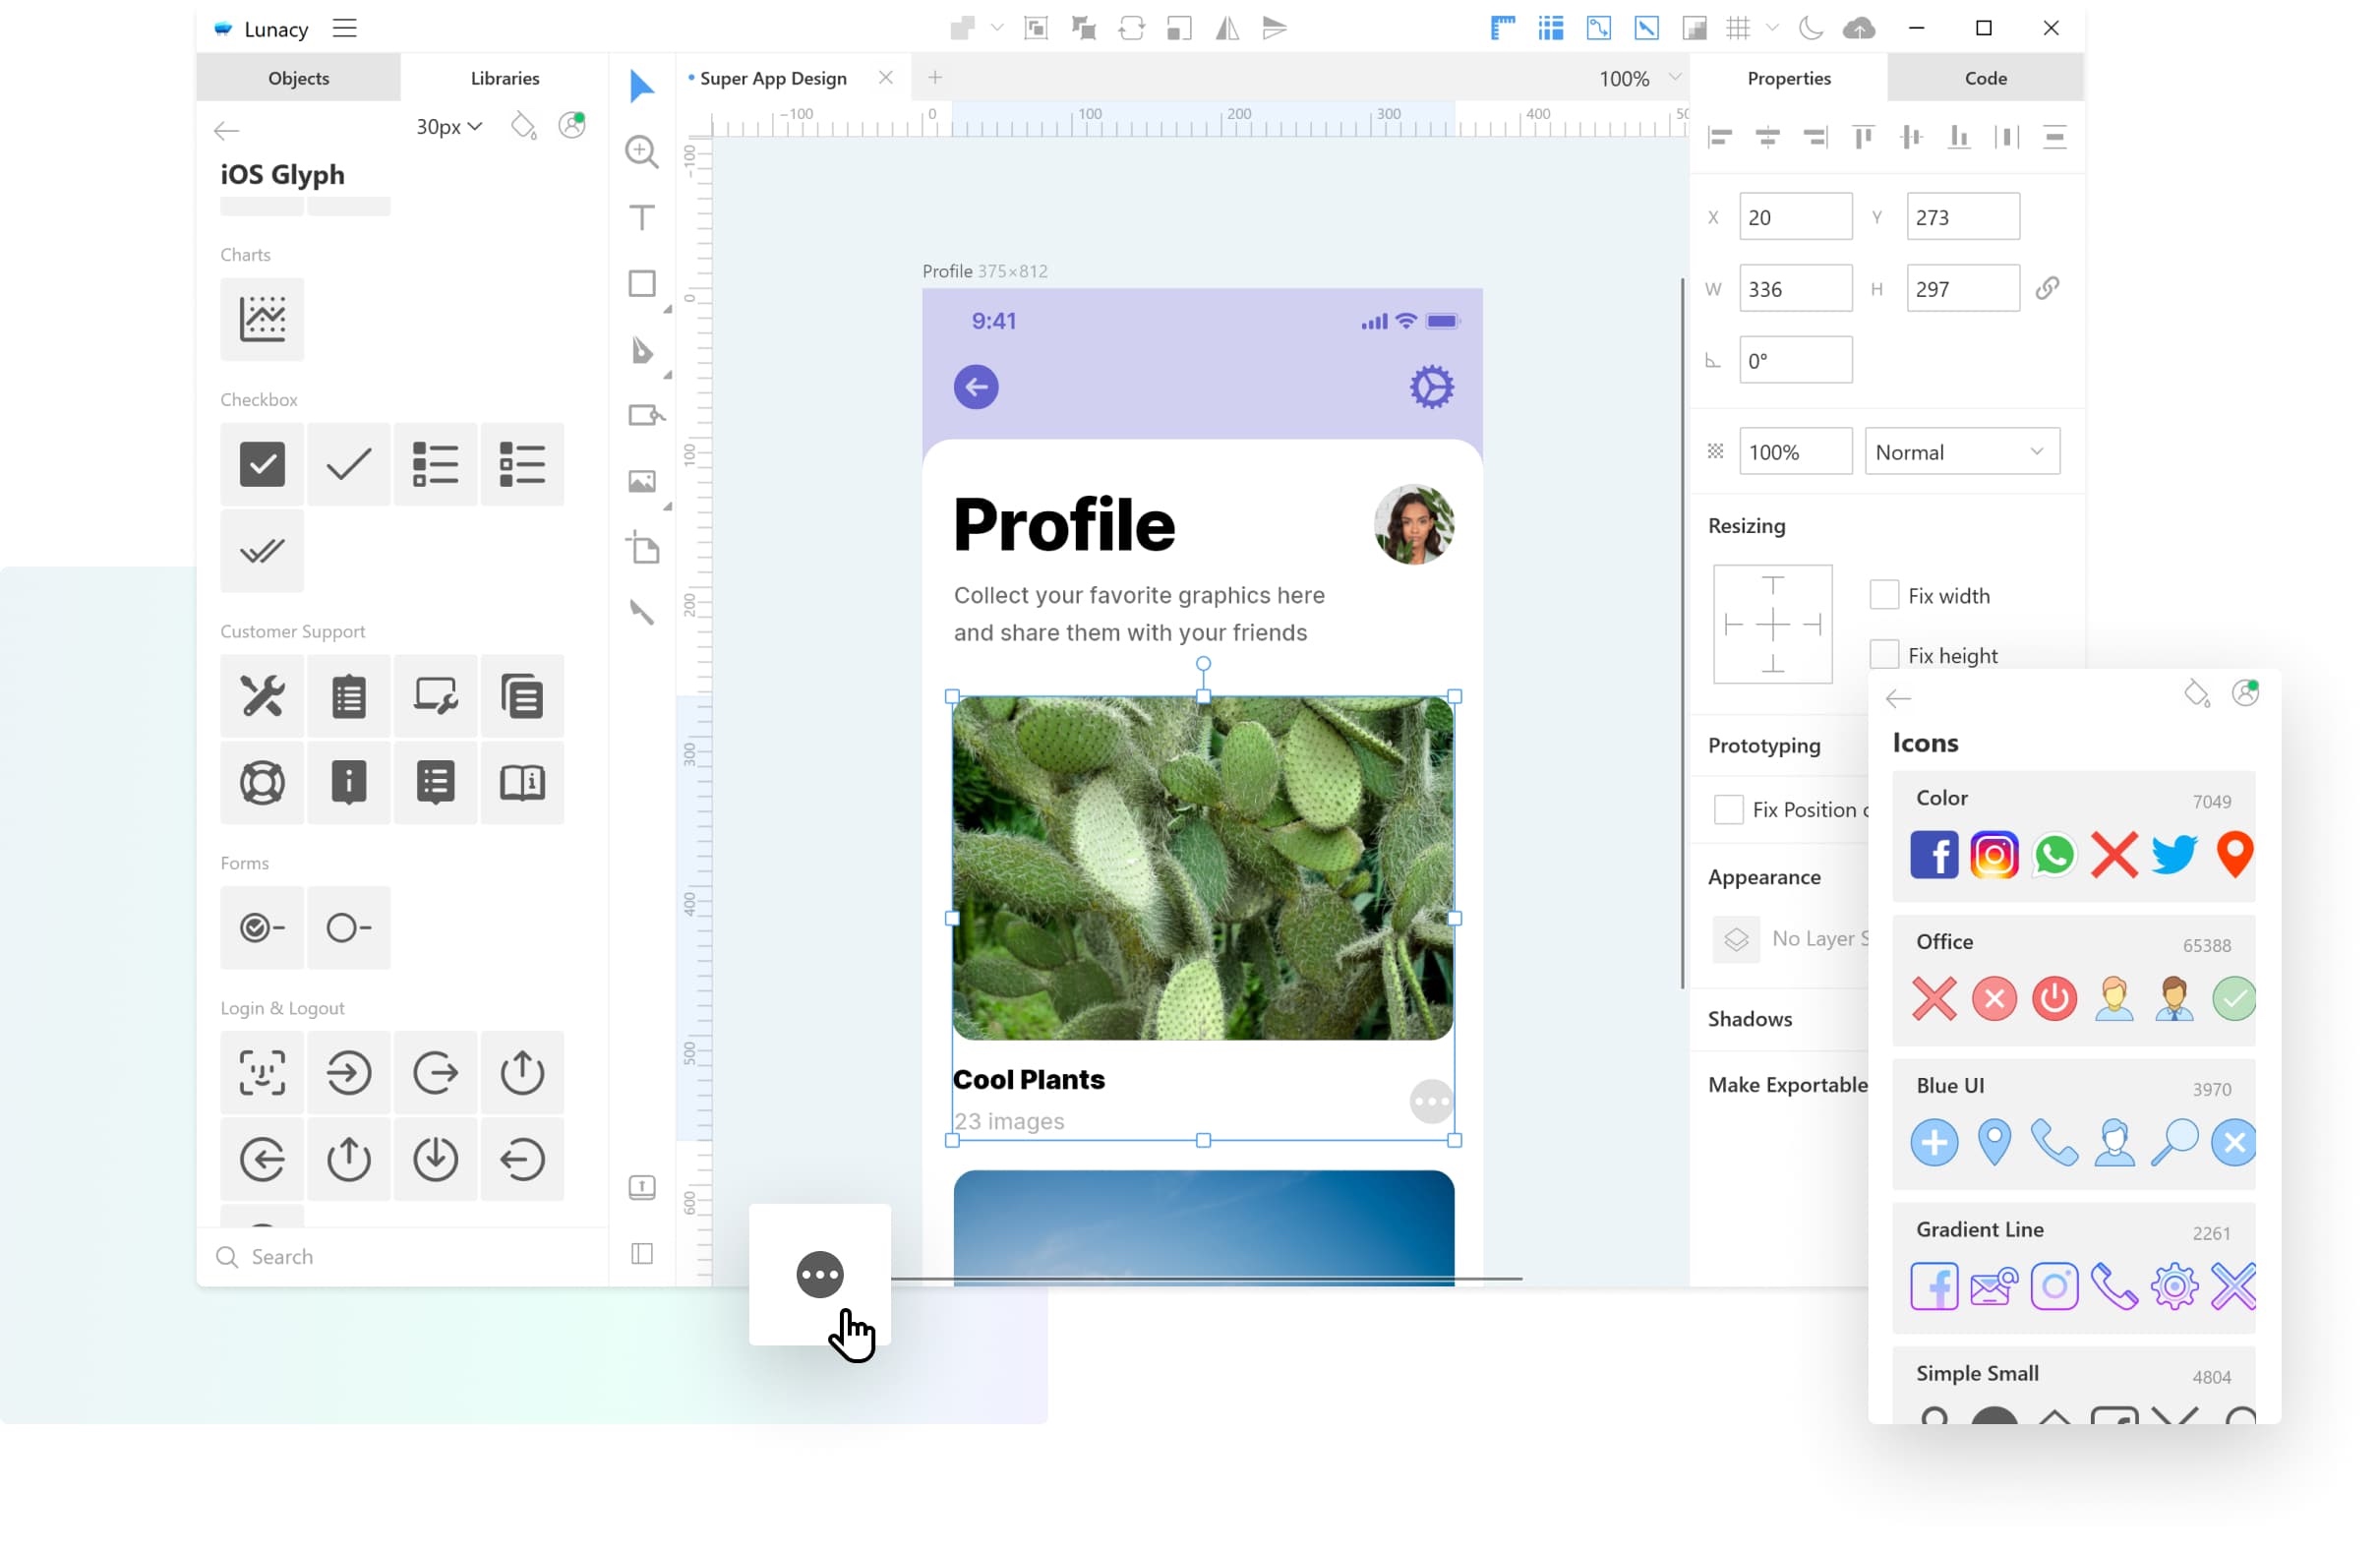This screenshot has width=2380, height=1552.
Task: Enable the Fix width checkbox
Action: click(1884, 595)
